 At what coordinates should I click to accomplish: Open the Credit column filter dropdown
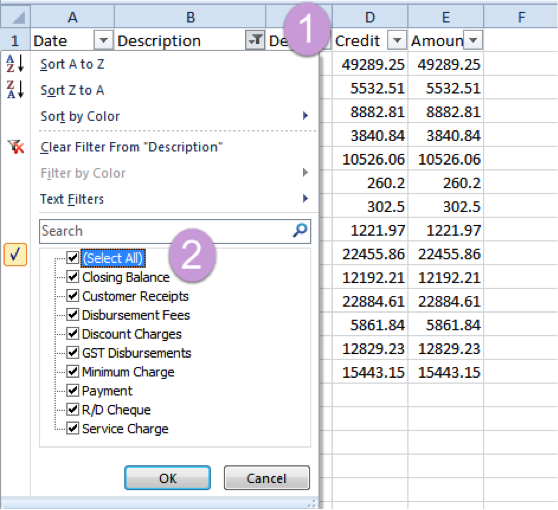(397, 40)
